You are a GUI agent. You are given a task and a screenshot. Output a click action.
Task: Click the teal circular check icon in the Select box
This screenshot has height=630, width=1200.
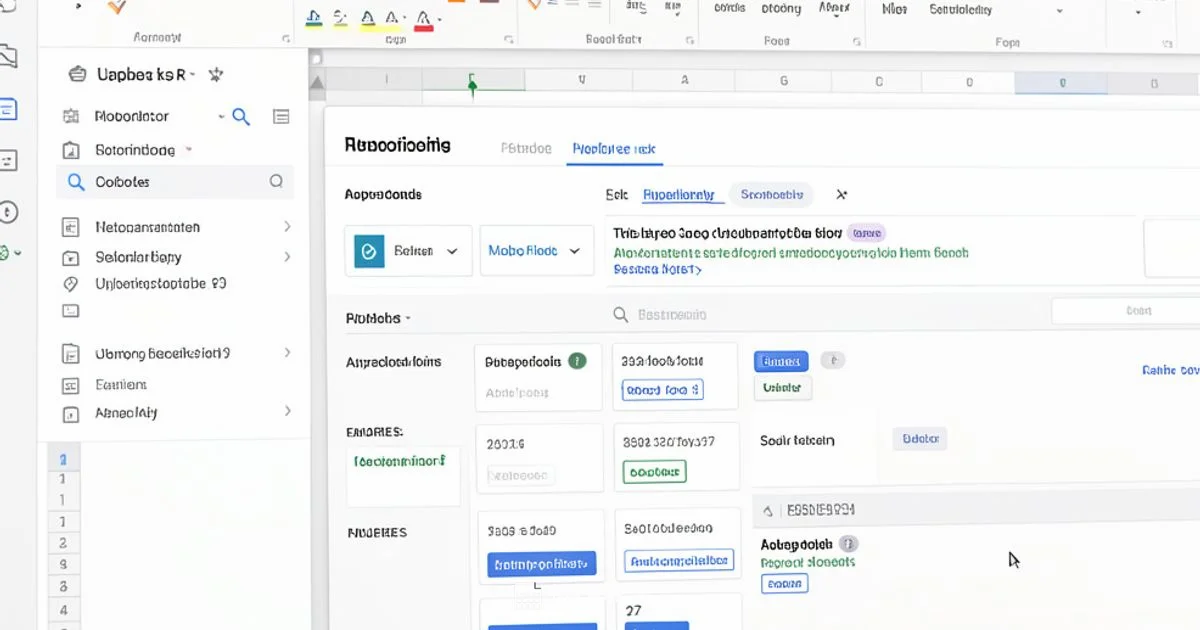click(368, 250)
